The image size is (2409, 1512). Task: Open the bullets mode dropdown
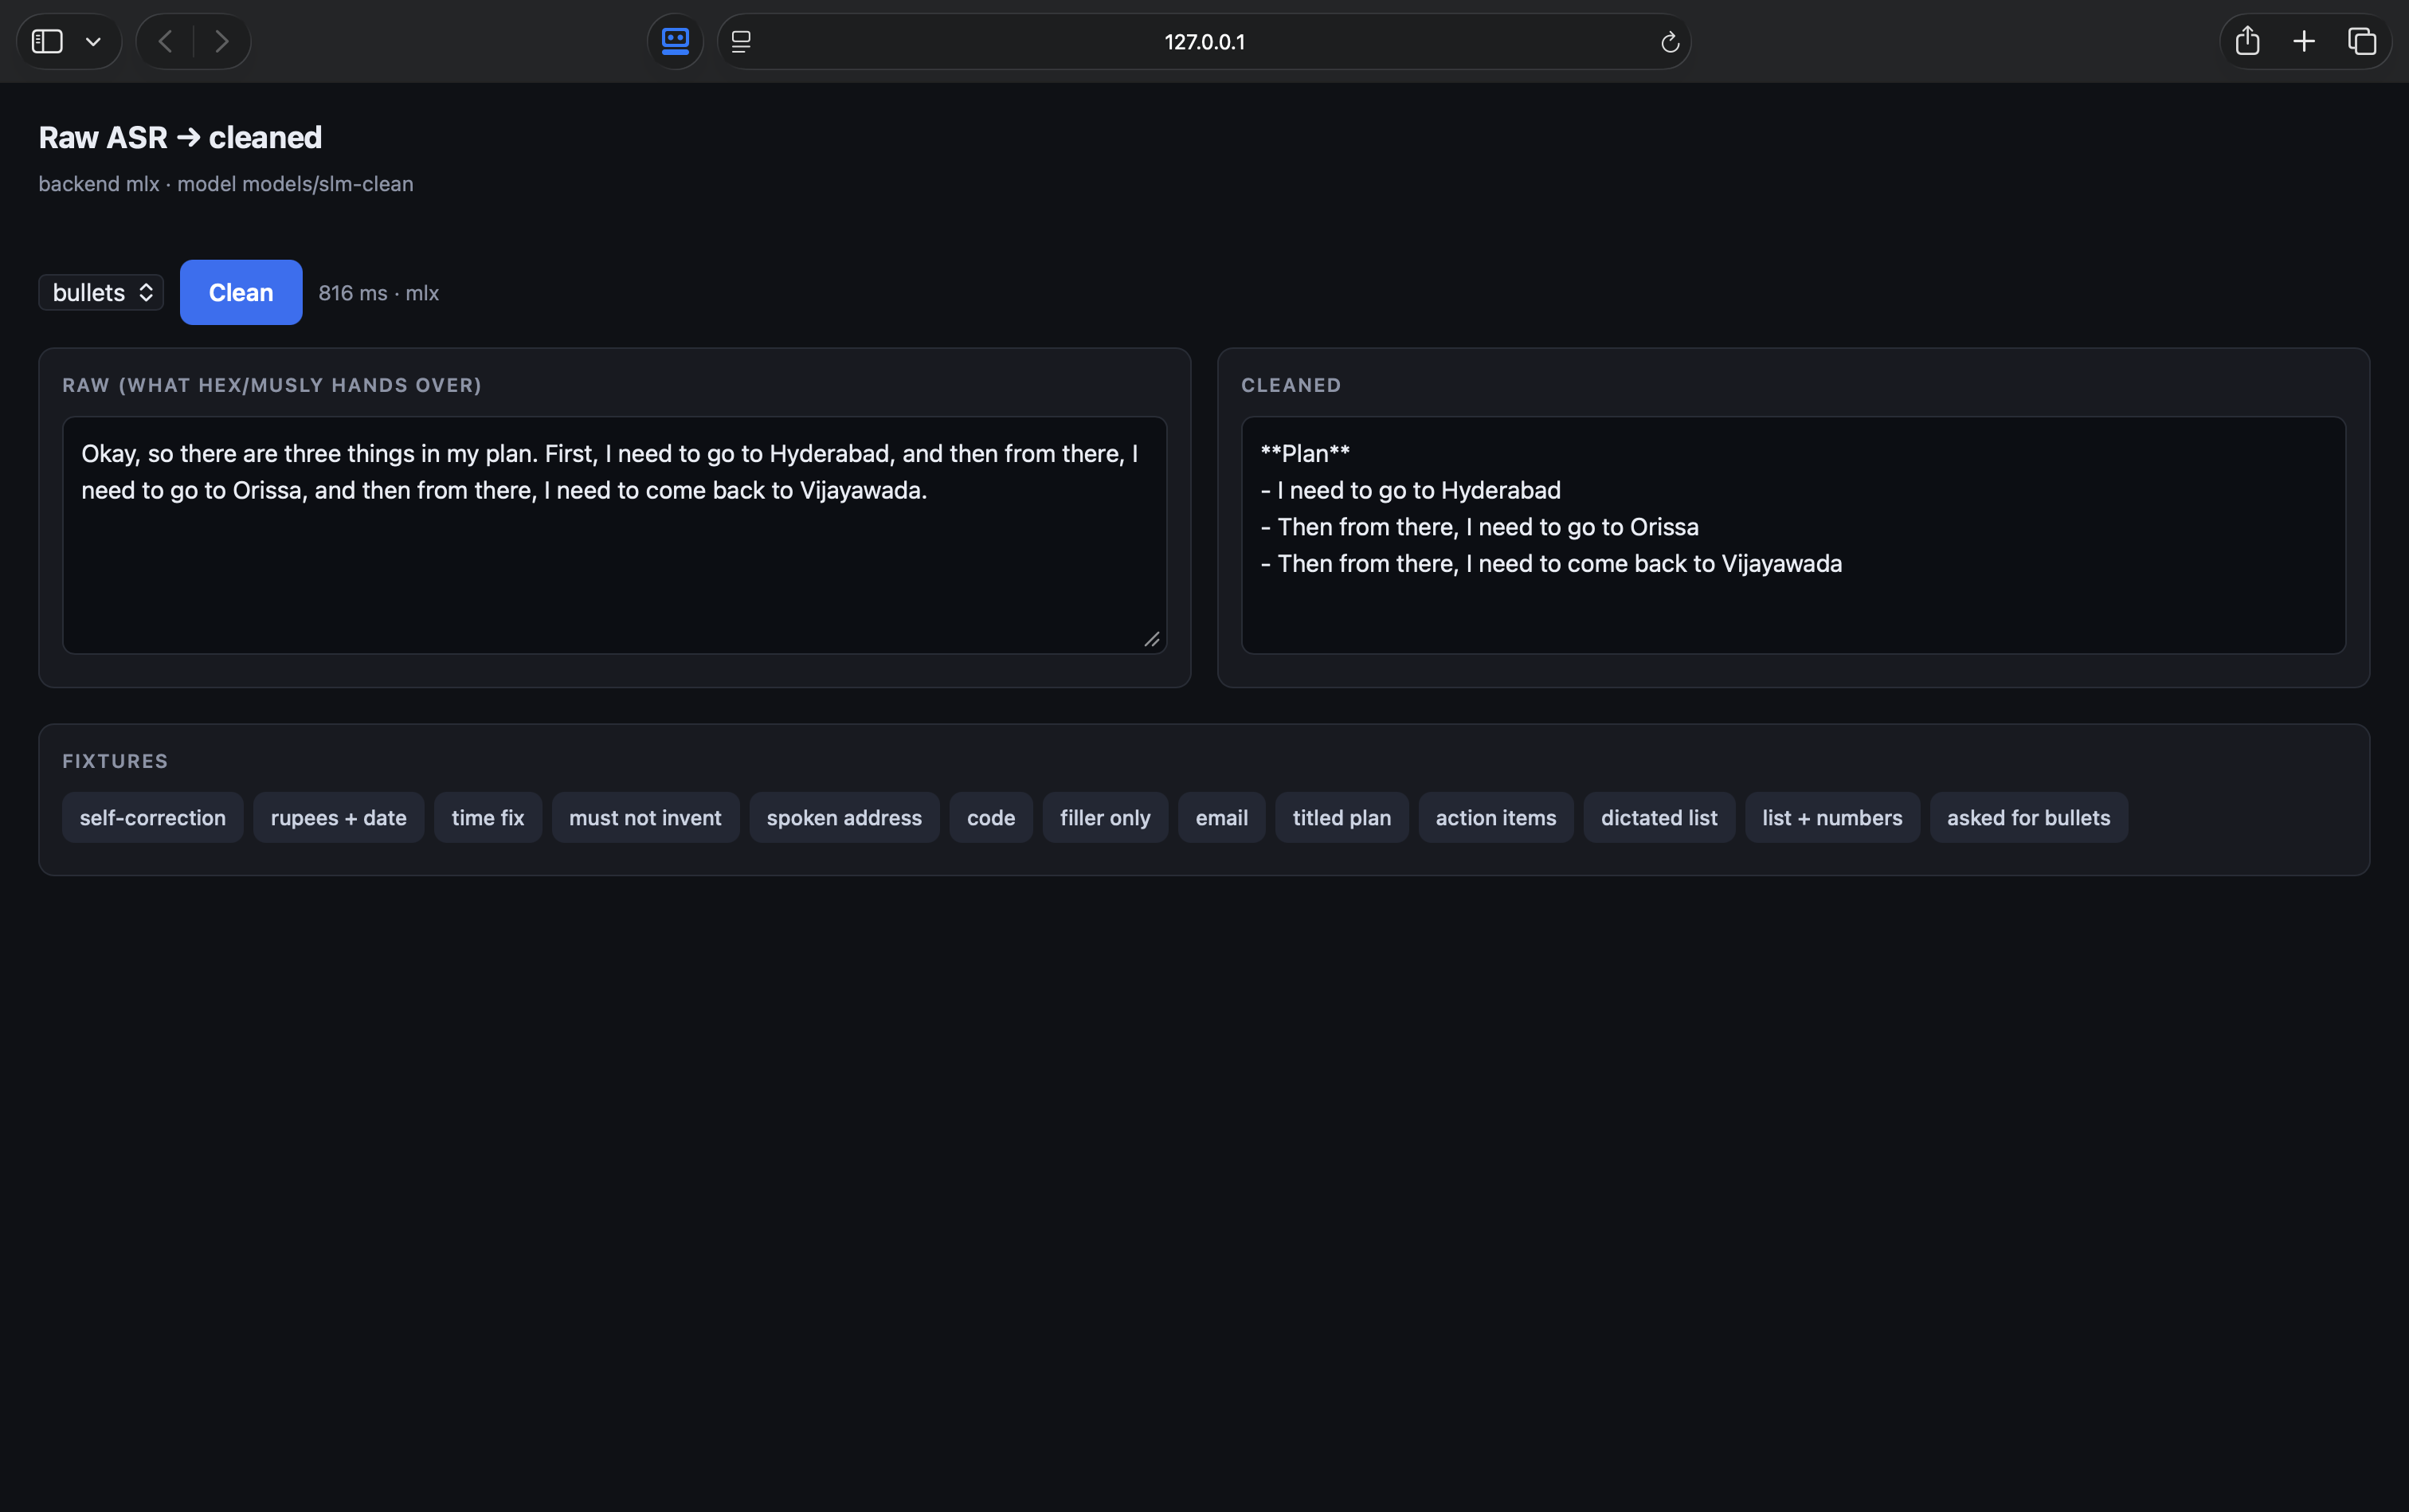101,292
